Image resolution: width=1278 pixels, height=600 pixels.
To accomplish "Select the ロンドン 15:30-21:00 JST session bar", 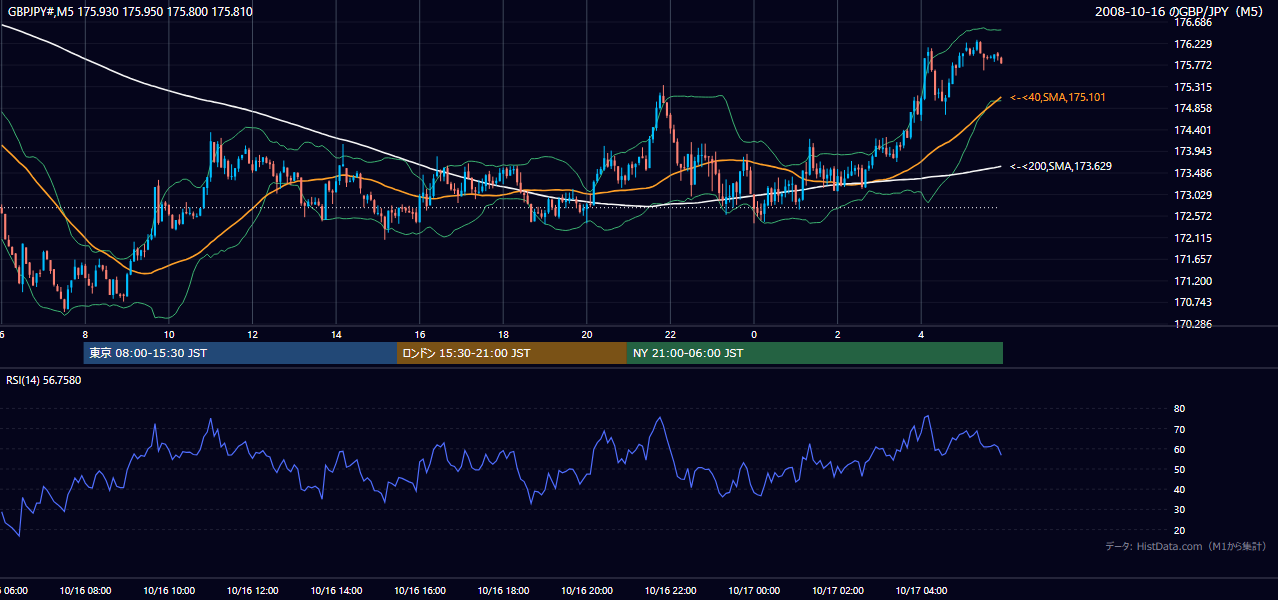I will point(512,353).
